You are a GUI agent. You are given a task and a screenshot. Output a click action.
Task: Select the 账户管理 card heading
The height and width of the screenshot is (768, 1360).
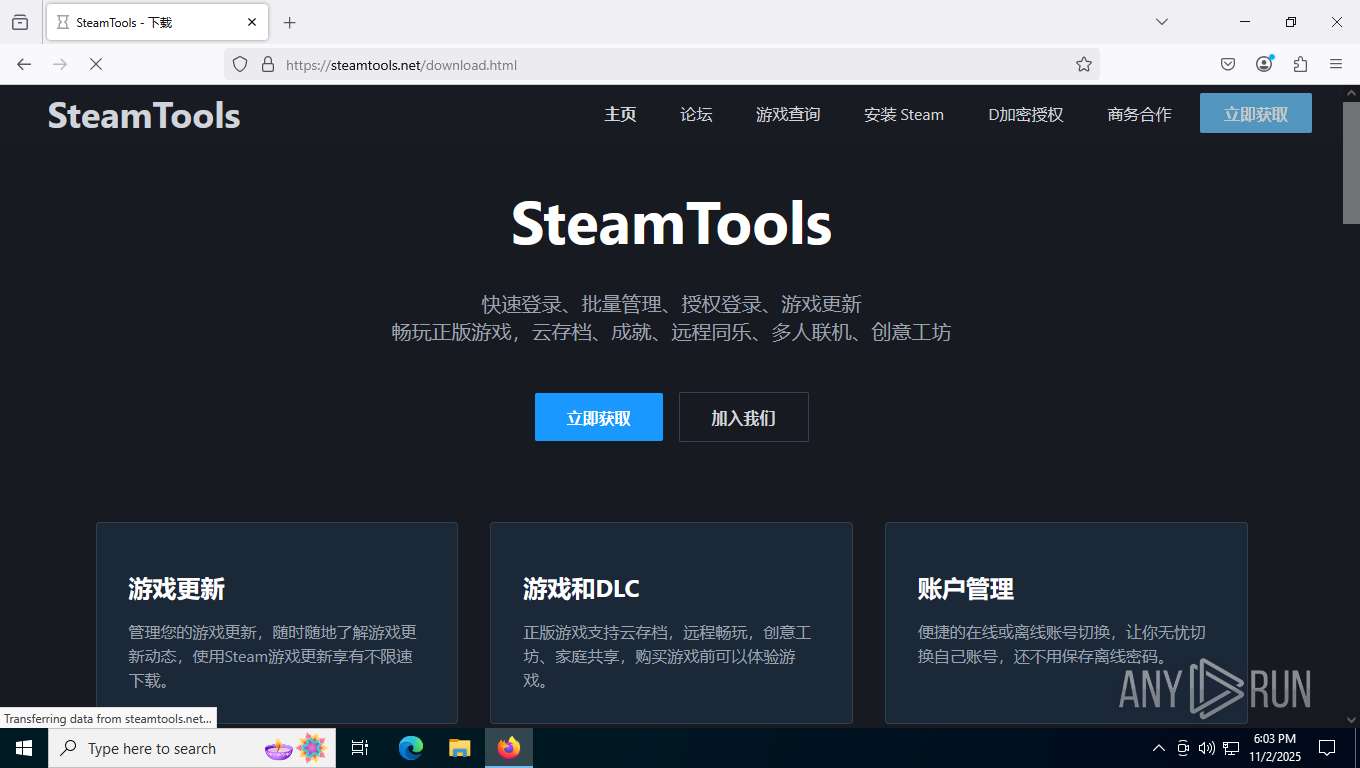pos(966,589)
